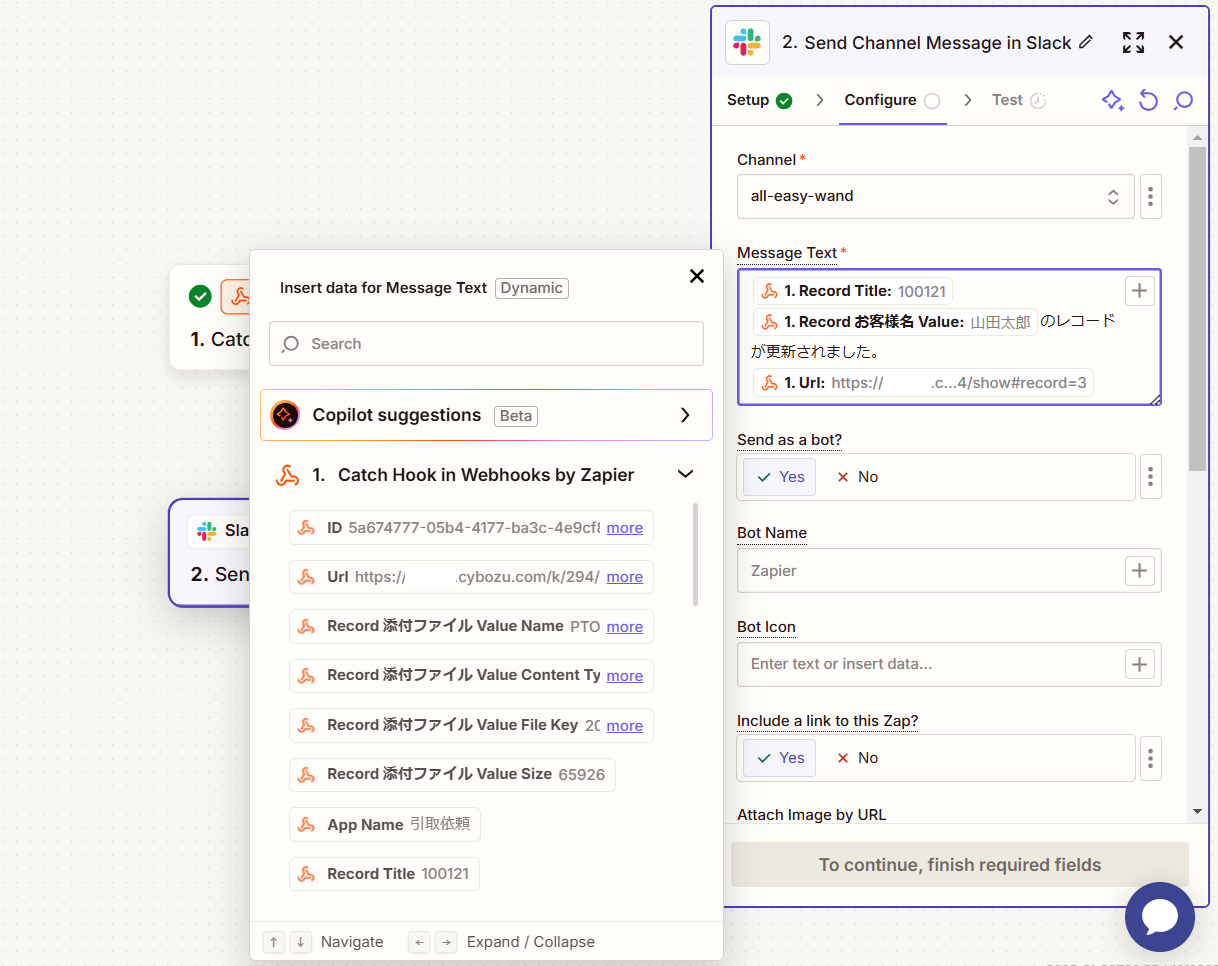Click the Slack app icon in step header
The height and width of the screenshot is (966, 1218).
tap(747, 43)
